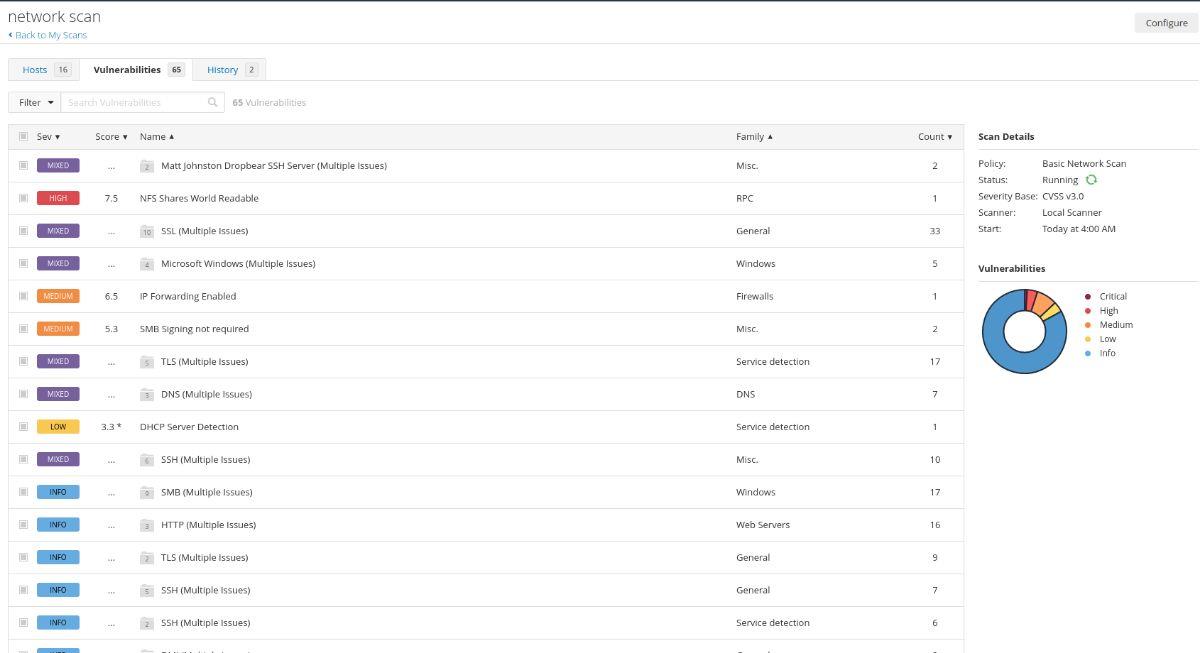Focus the Search Vulnerabilities field
Screen dimensions: 1200x653
pyautogui.click(x=135, y=102)
